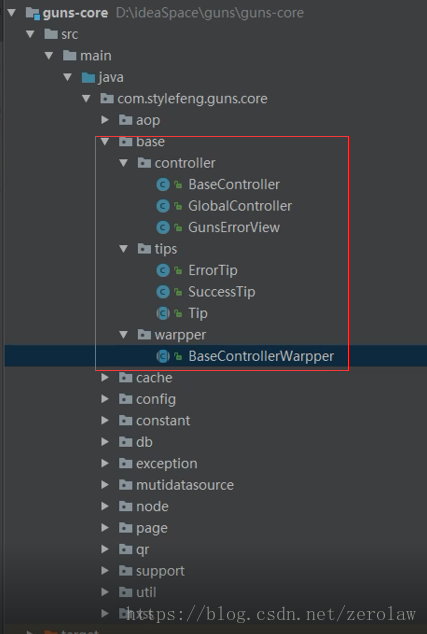Select the GunsErrorView file name
This screenshot has height=634, width=427.
234,227
